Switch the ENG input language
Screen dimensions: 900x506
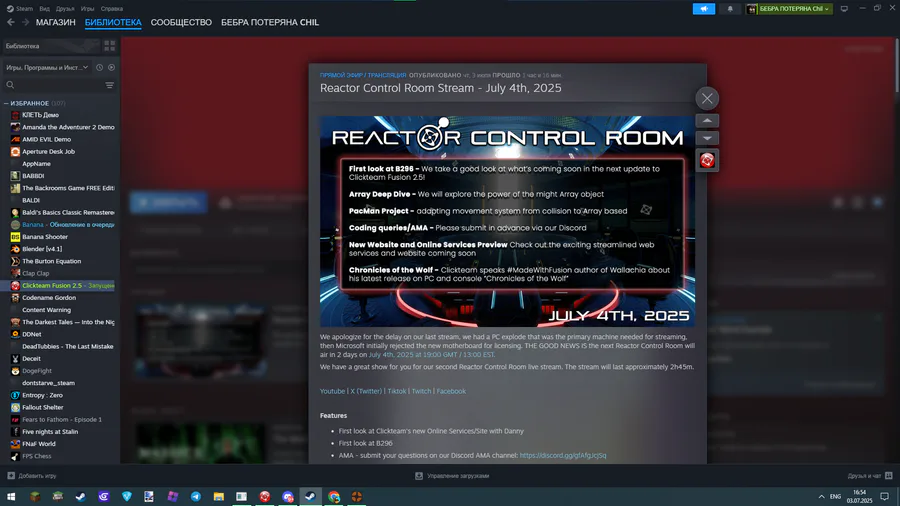point(835,496)
